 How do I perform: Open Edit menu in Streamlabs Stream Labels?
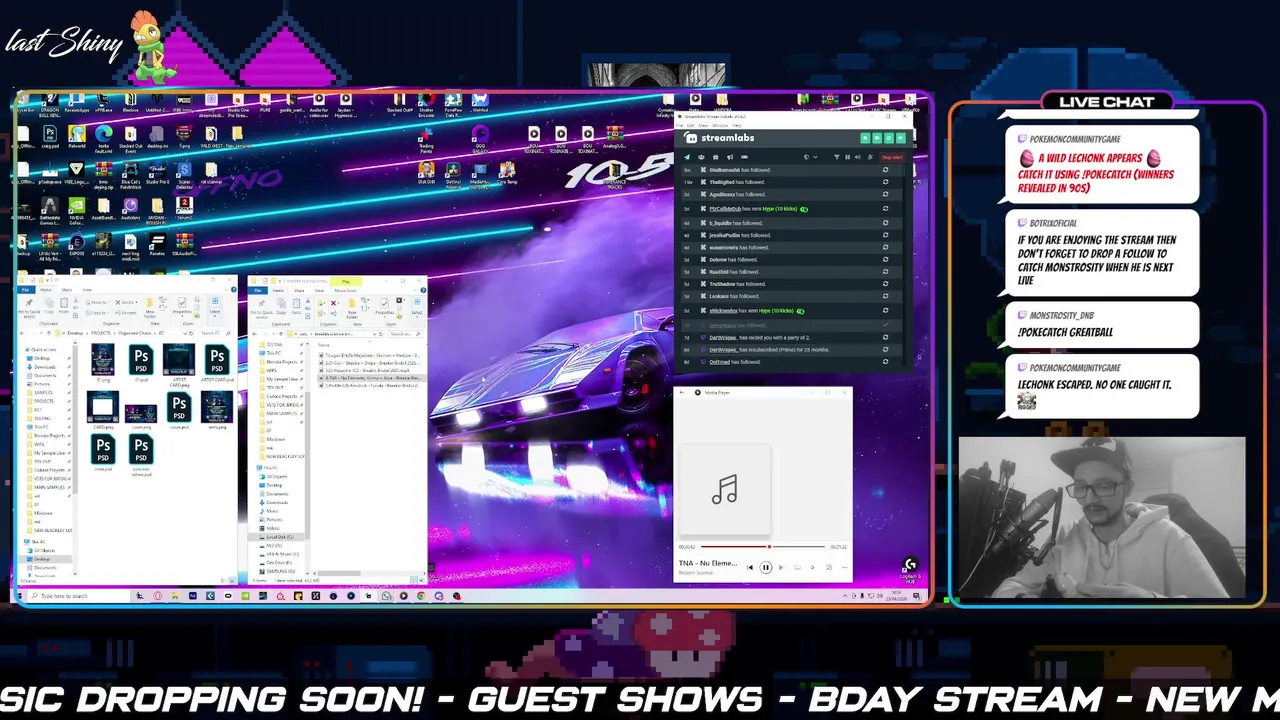(690, 125)
